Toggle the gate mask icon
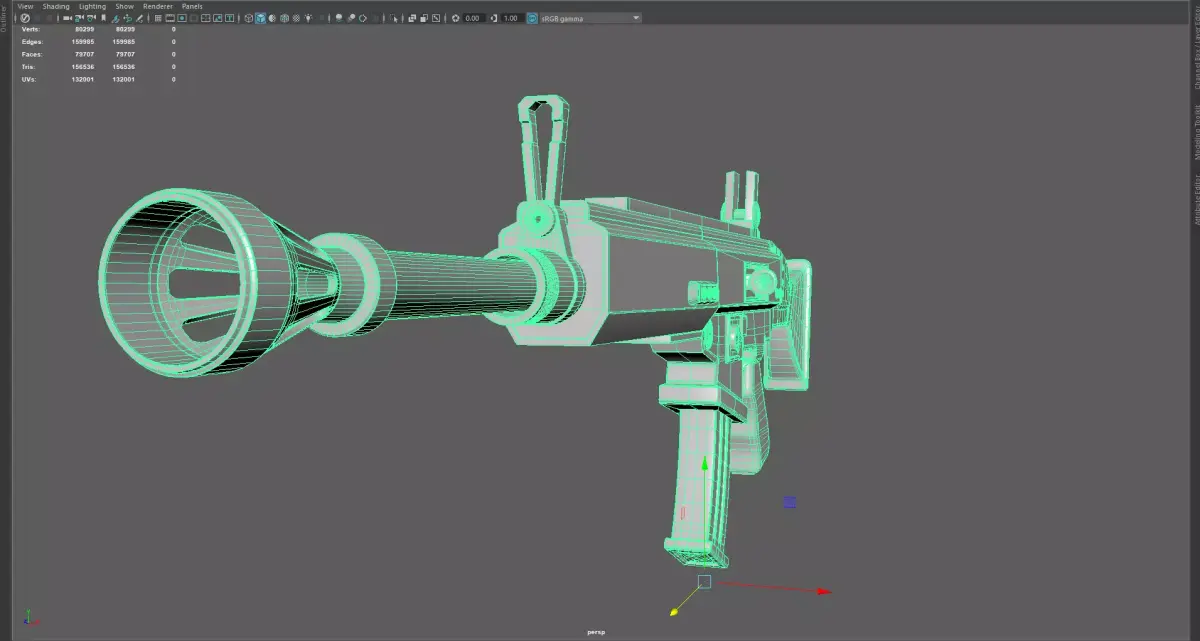The height and width of the screenshot is (641, 1200). [194, 18]
